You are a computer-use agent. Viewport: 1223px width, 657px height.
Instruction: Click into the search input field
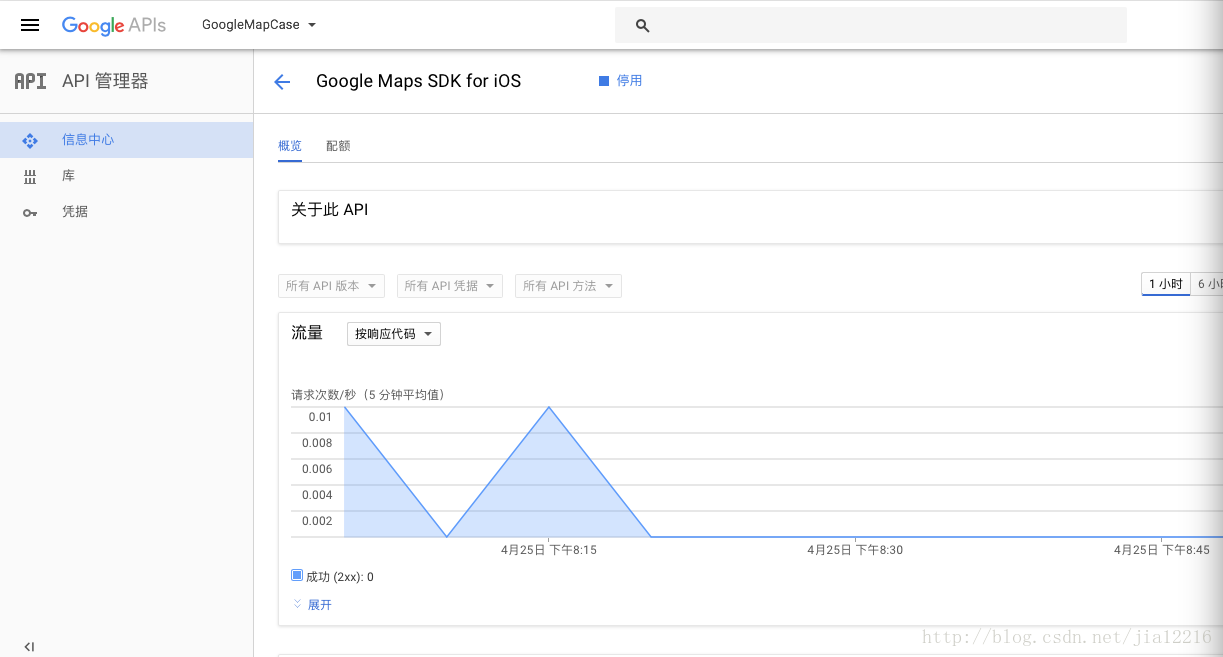(x=870, y=25)
